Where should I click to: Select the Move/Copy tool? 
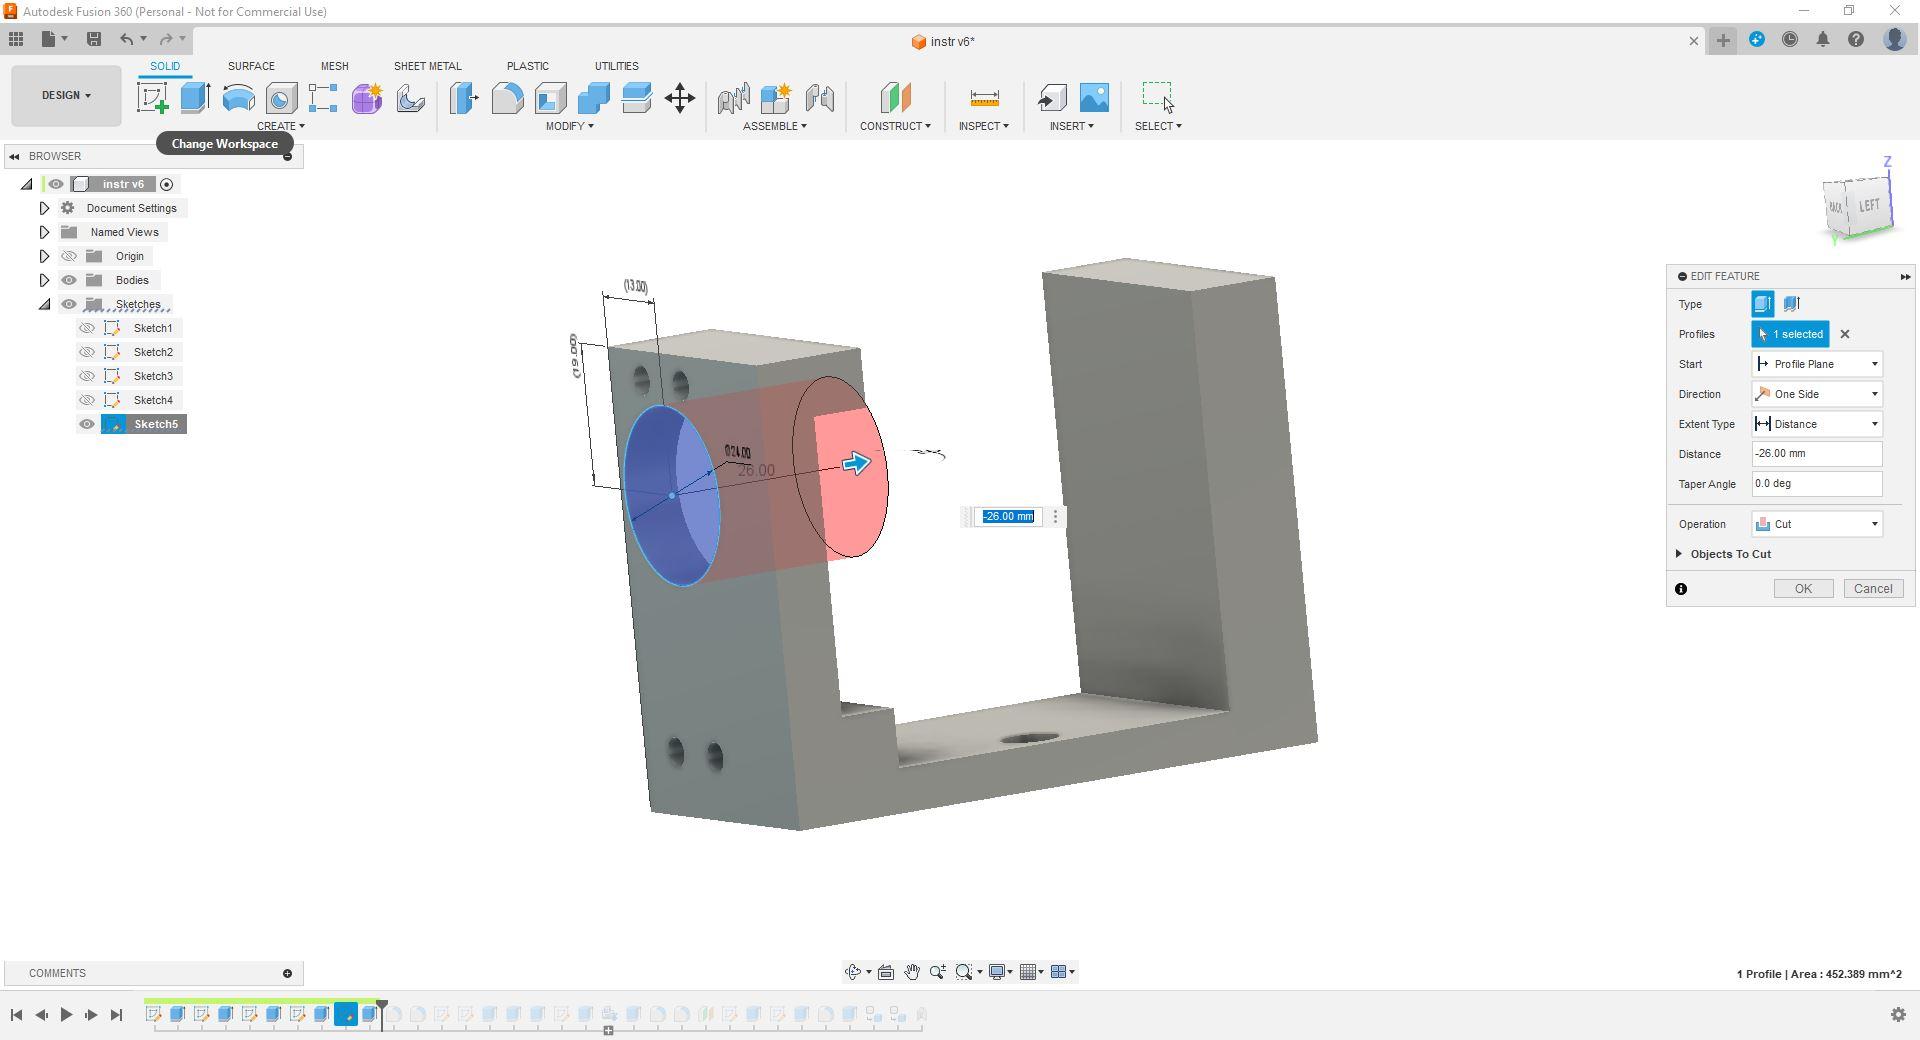tap(680, 98)
